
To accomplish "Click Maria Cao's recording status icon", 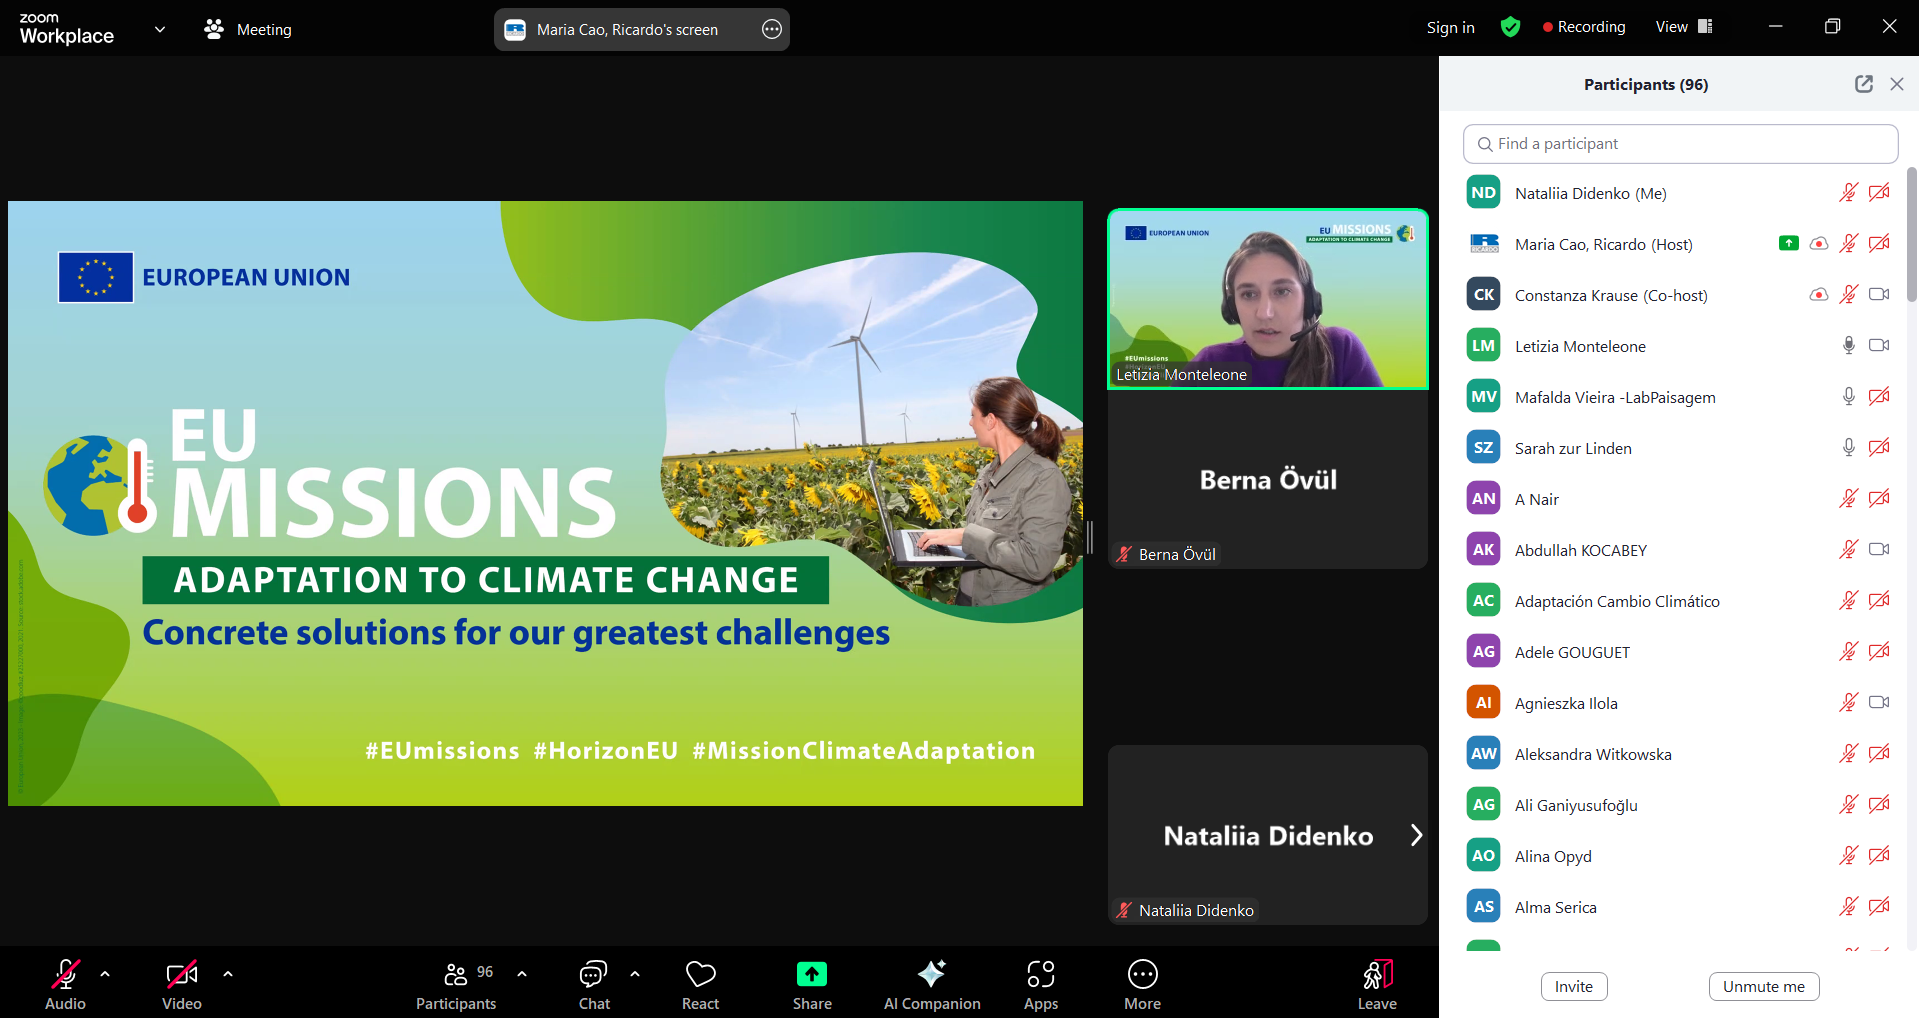I will (x=1819, y=243).
